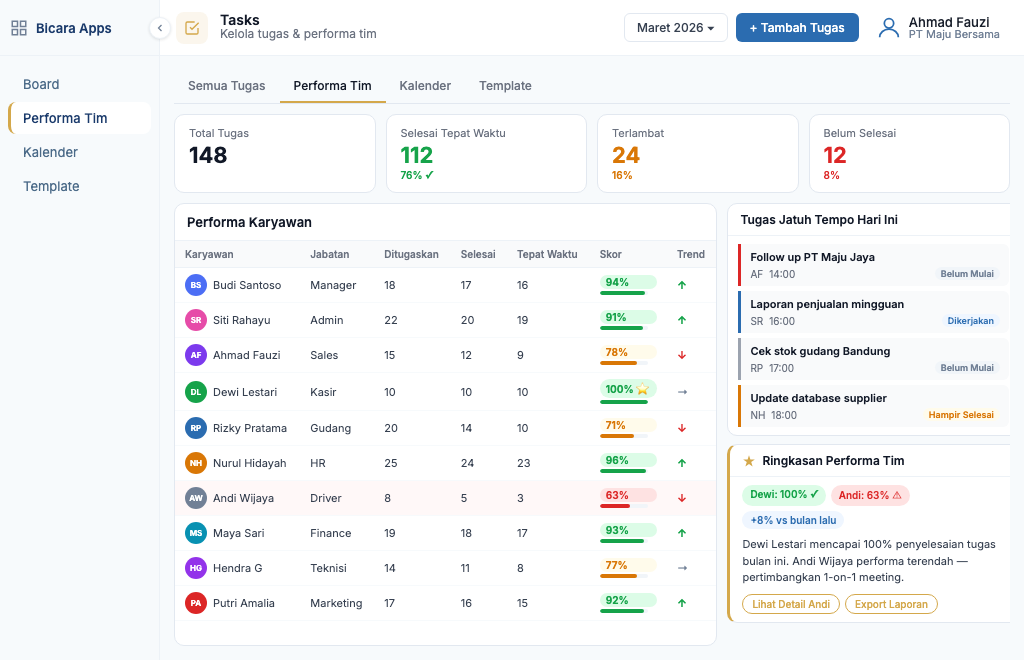This screenshot has height=660, width=1024.
Task: Click the star icon in Ringkasan Performa Tim
Action: (x=749, y=461)
